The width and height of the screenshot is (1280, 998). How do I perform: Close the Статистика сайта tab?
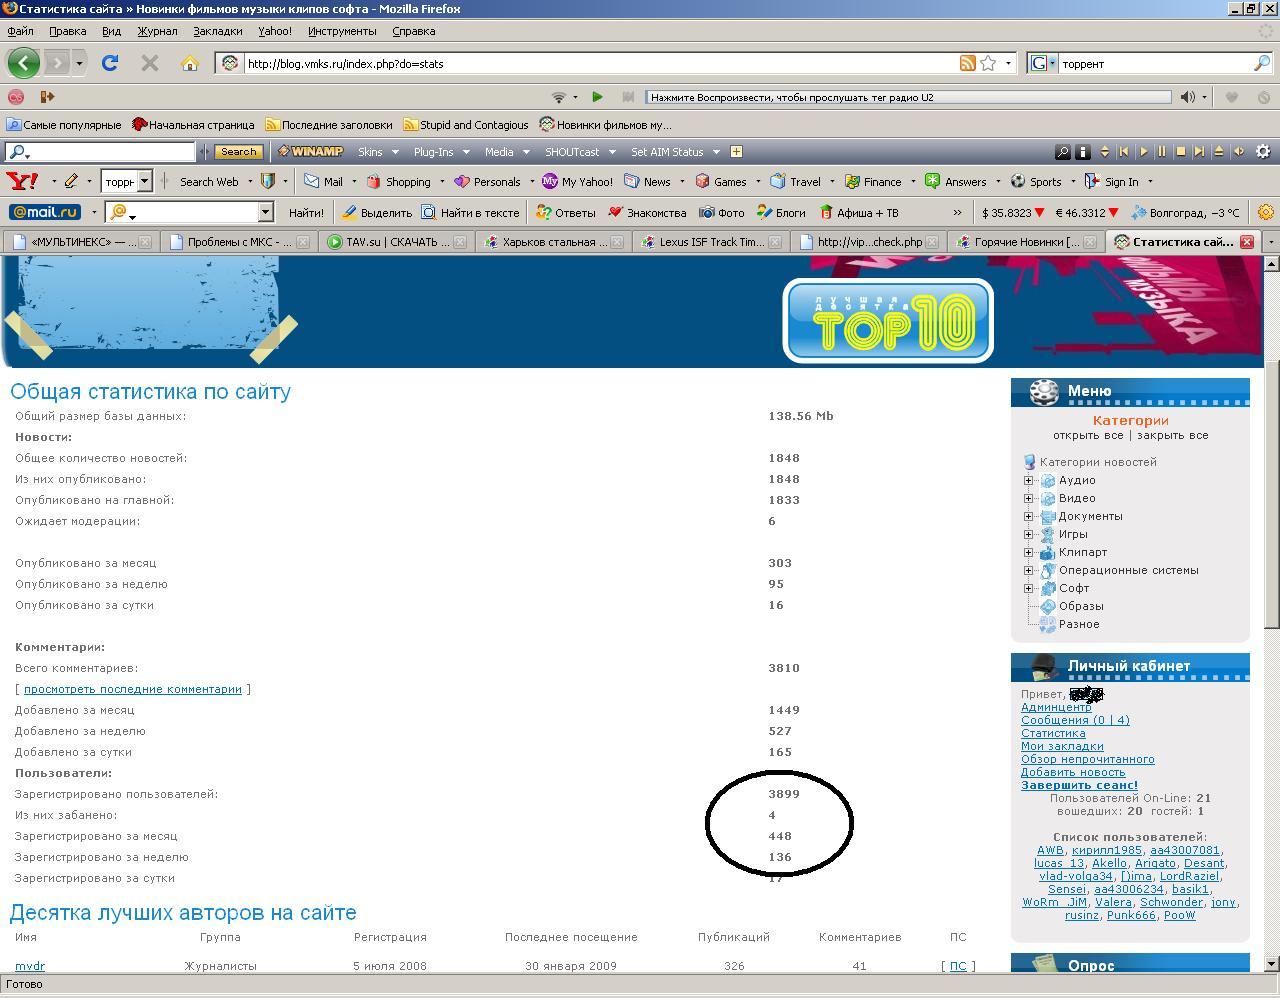point(1247,242)
